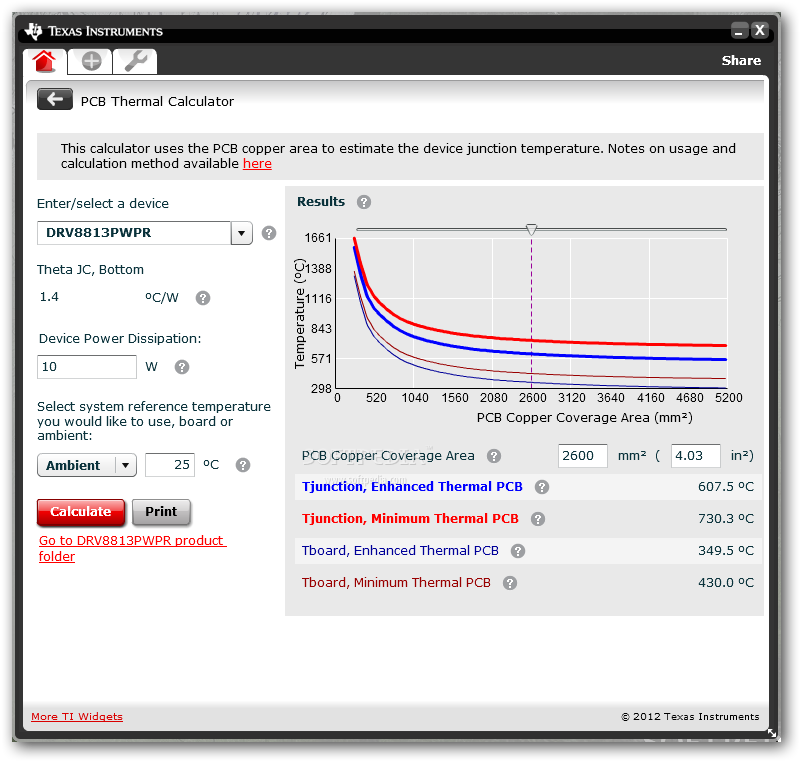The height and width of the screenshot is (762, 801).
Task: Open the Ambient reference temperature dropdown
Action: point(87,465)
